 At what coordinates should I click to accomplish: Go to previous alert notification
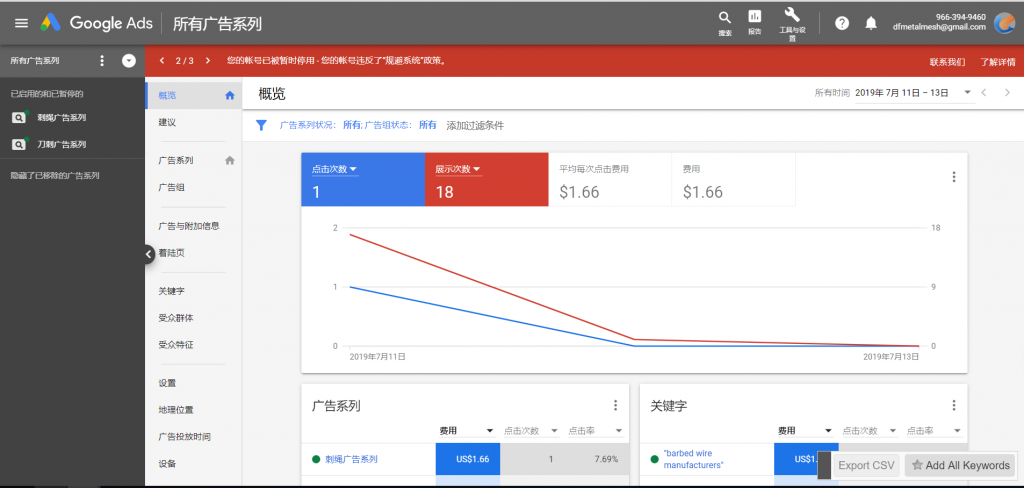[161, 61]
